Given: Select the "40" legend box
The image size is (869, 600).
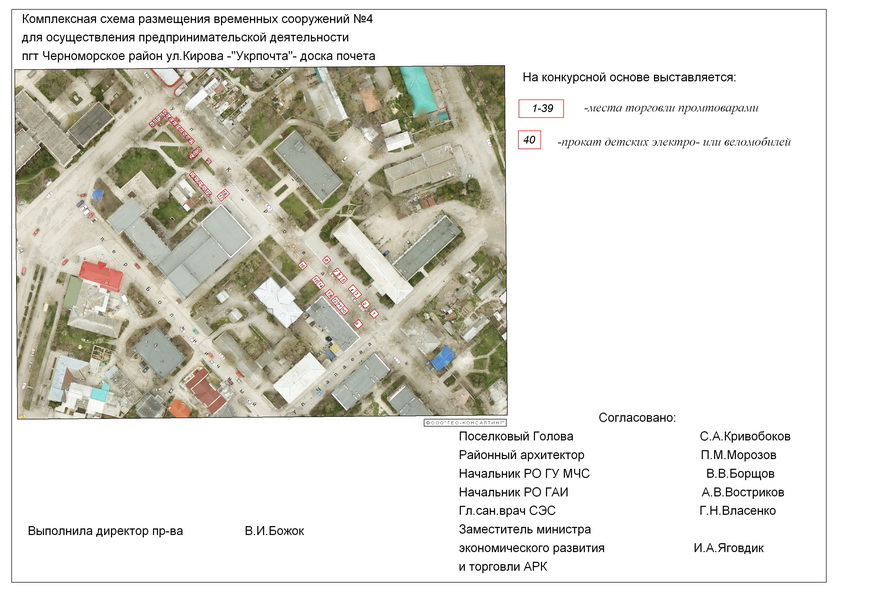Looking at the screenshot, I should (529, 141).
